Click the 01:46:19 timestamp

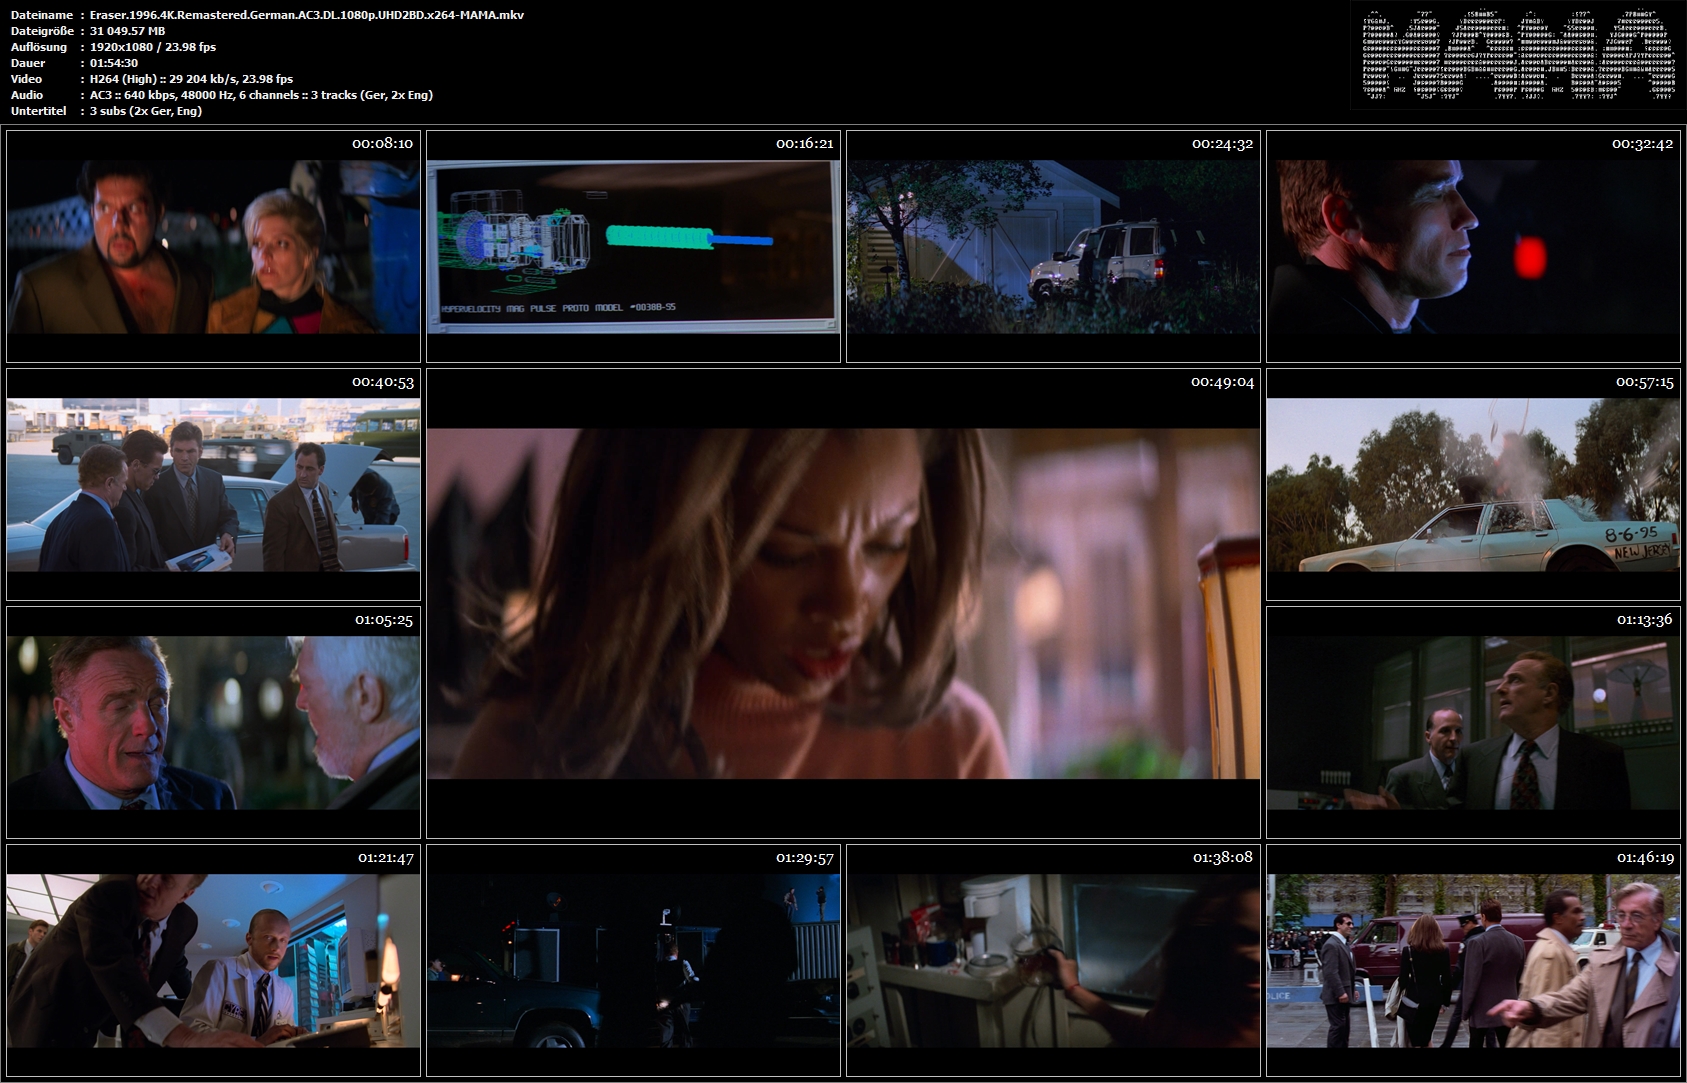click(1645, 858)
